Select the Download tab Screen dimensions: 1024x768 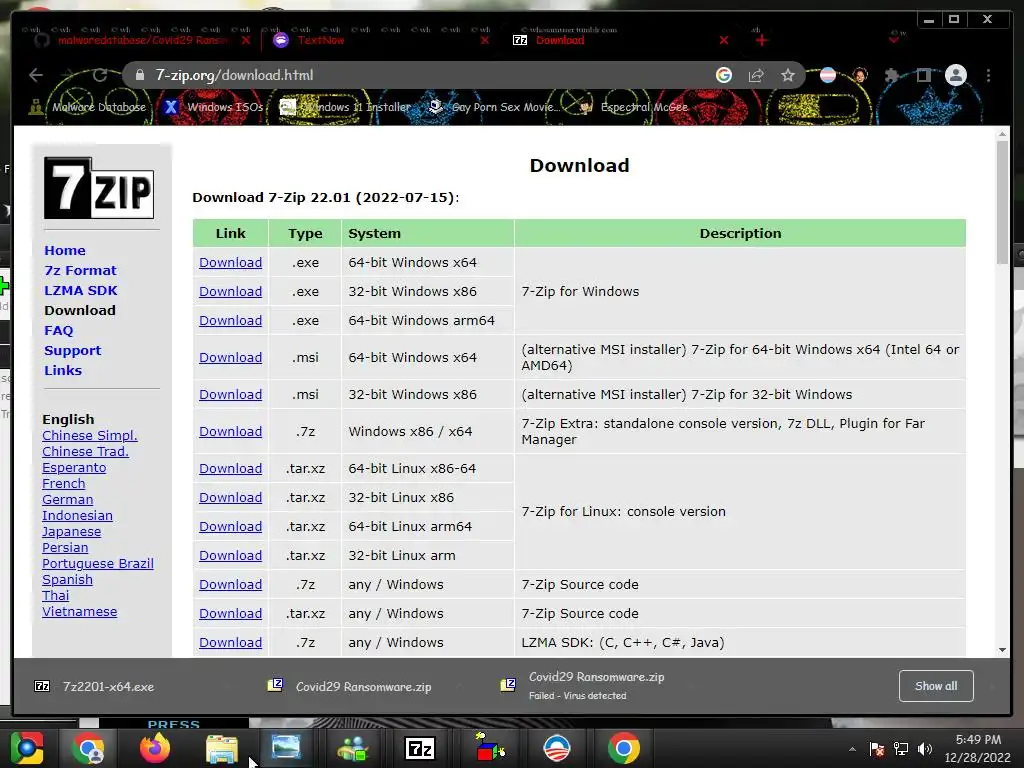[620, 40]
